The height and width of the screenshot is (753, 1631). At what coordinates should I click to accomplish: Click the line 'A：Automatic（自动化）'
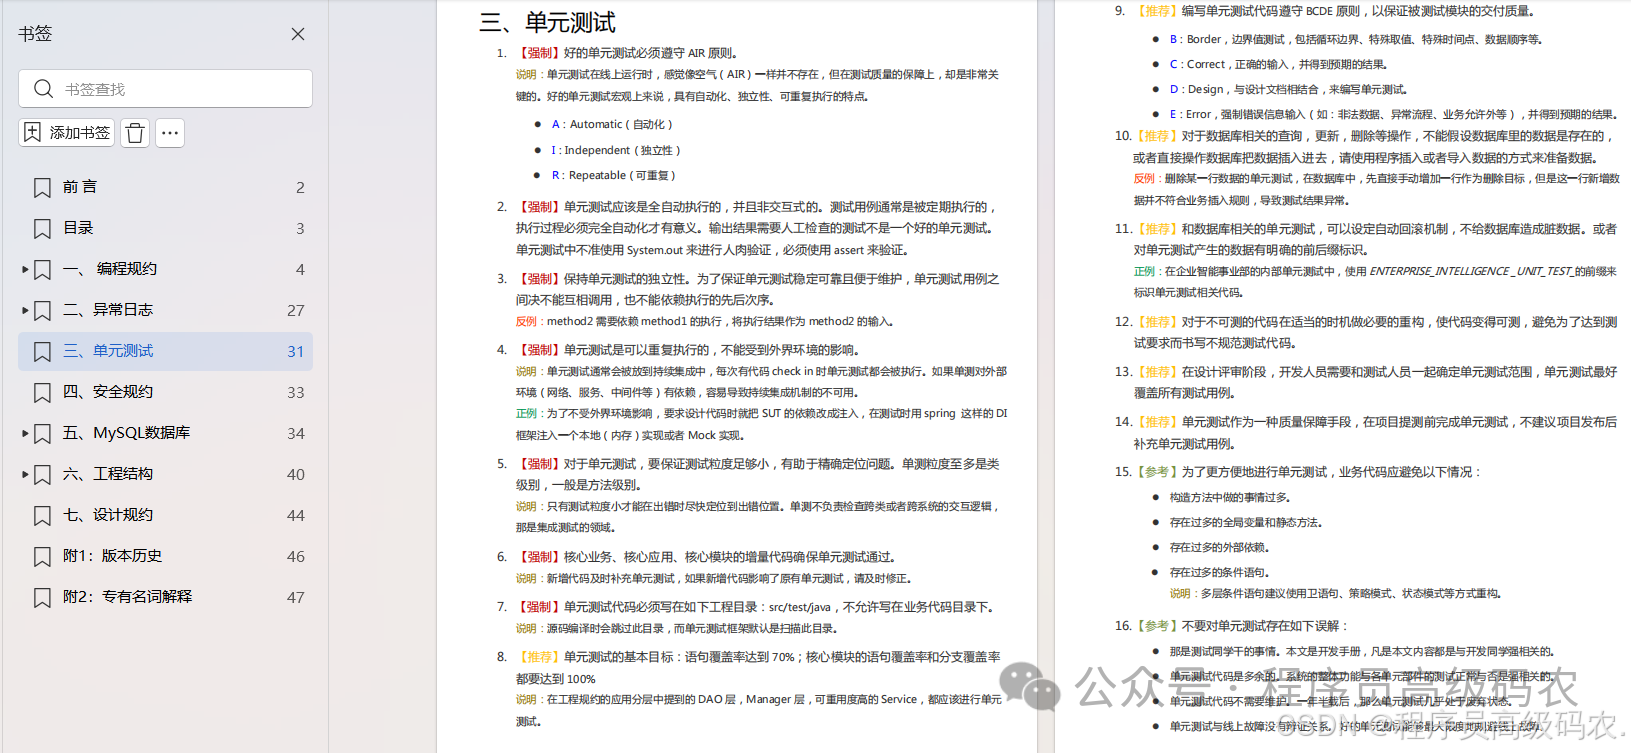click(x=612, y=125)
